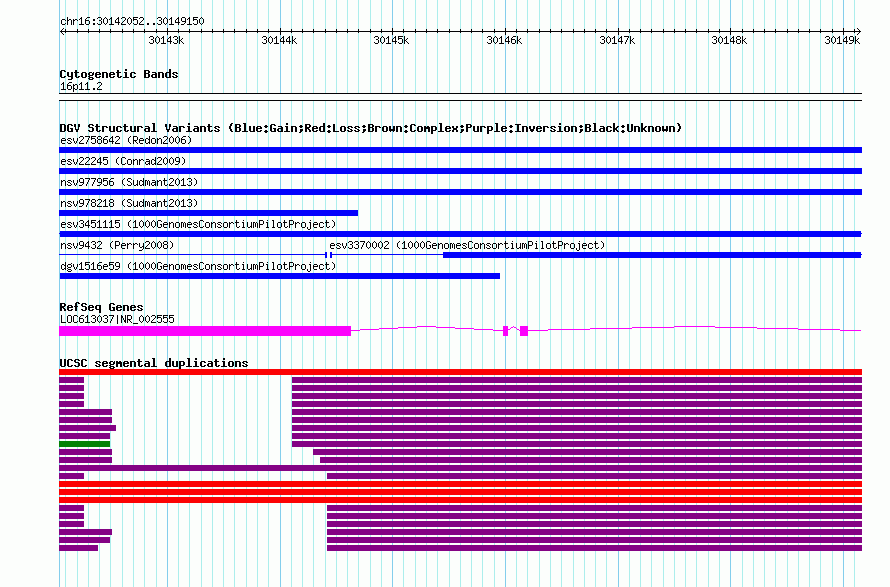Select the blue bar under esv3451115
This screenshot has height=587, width=890.
pos(460,234)
